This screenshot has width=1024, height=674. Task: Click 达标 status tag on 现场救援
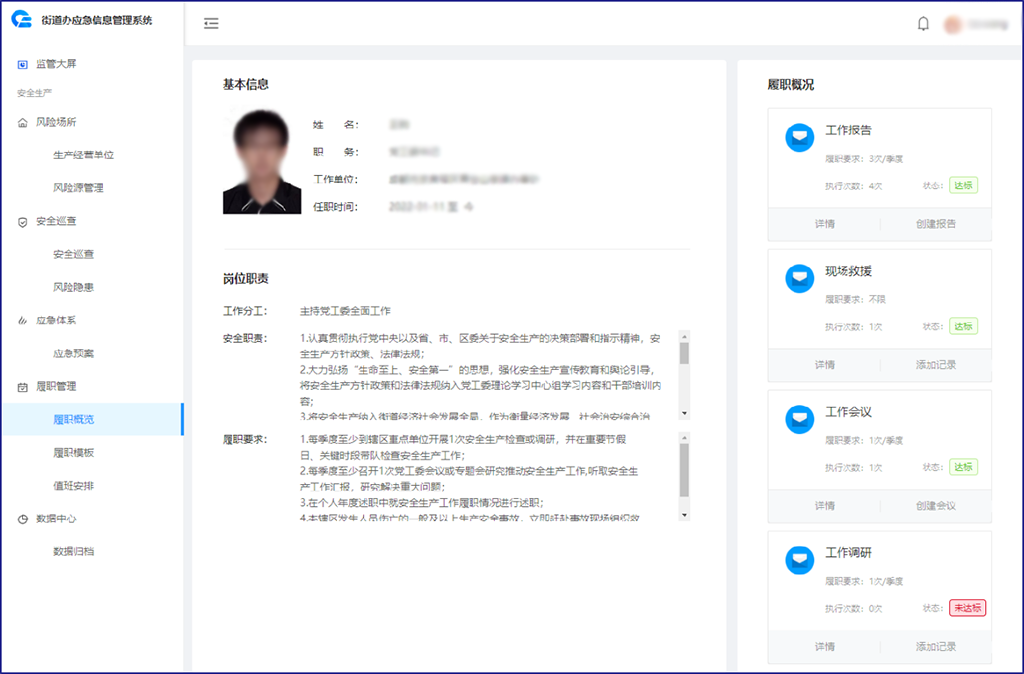(963, 327)
